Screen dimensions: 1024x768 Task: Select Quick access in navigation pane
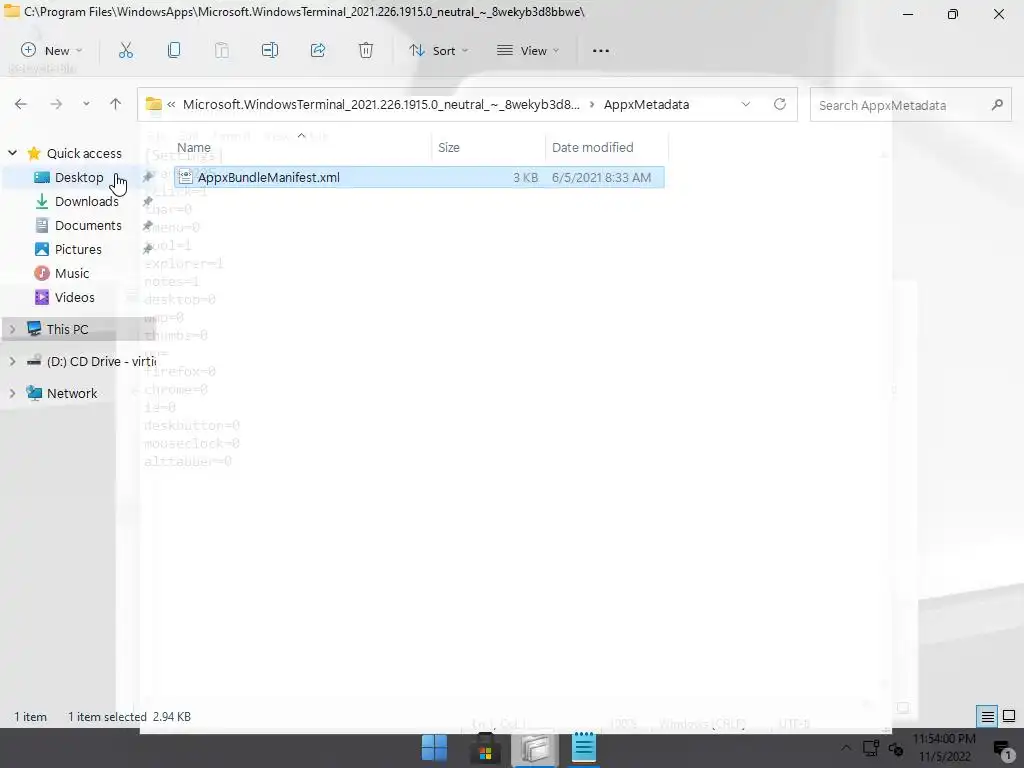click(x=84, y=153)
